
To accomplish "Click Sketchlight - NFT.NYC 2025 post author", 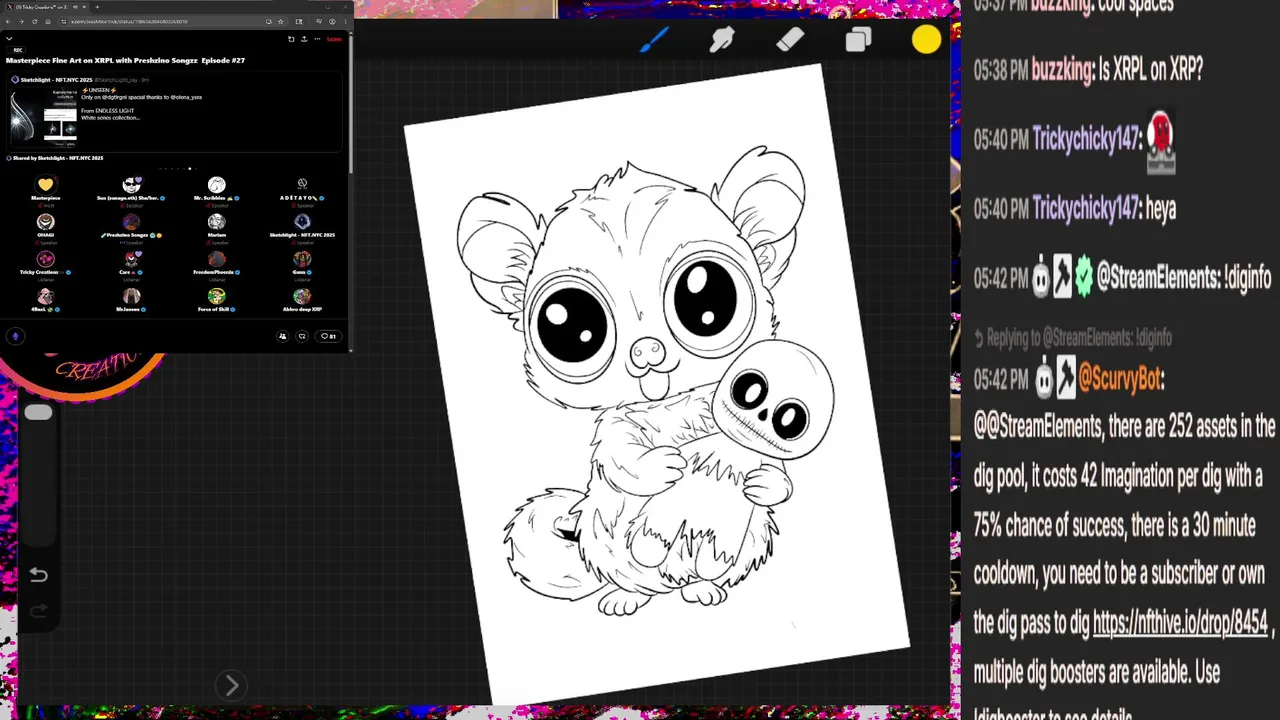I will click(x=56, y=79).
